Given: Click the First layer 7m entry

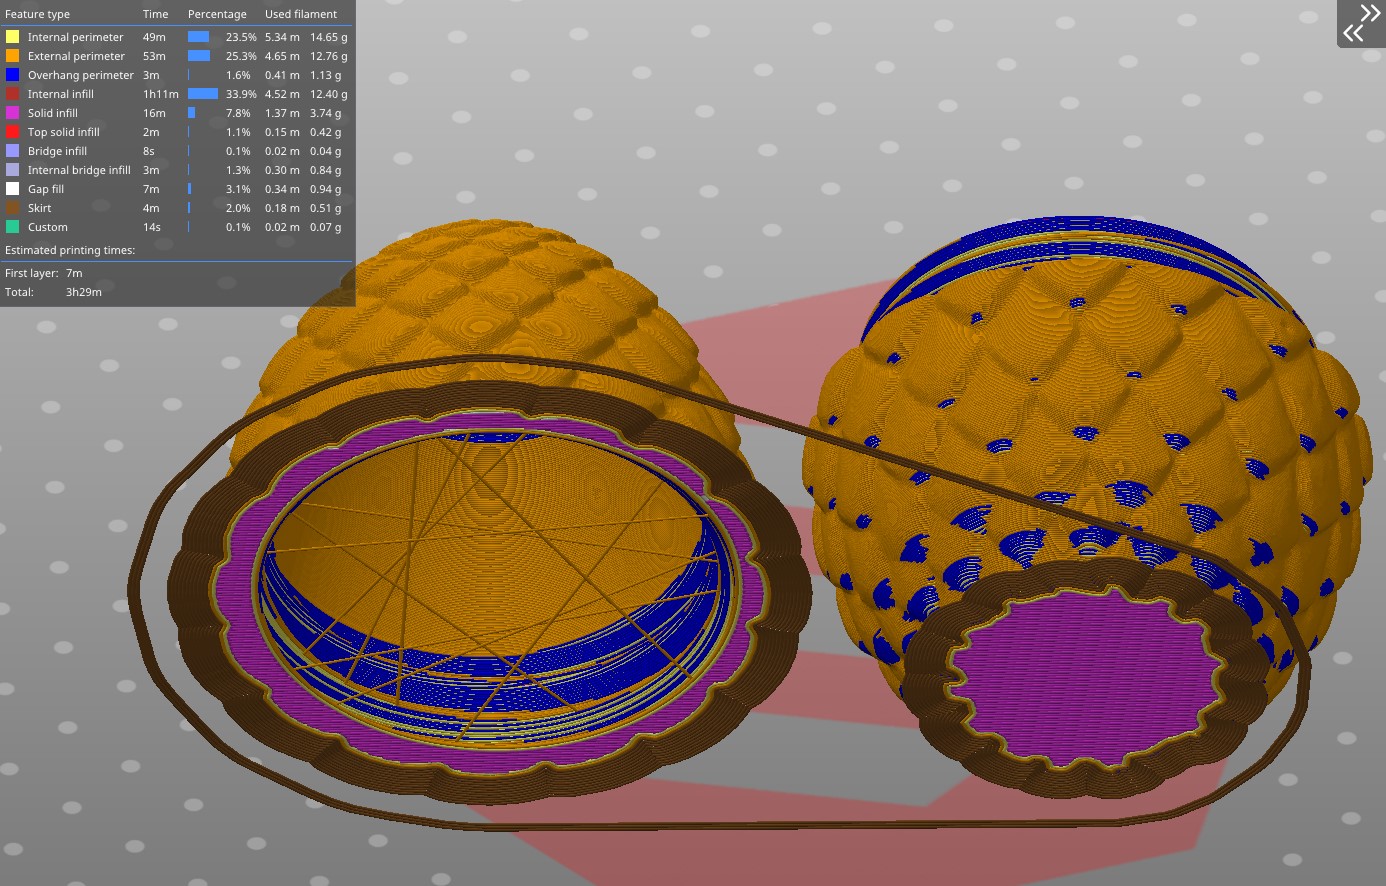Looking at the screenshot, I should tap(44, 273).
